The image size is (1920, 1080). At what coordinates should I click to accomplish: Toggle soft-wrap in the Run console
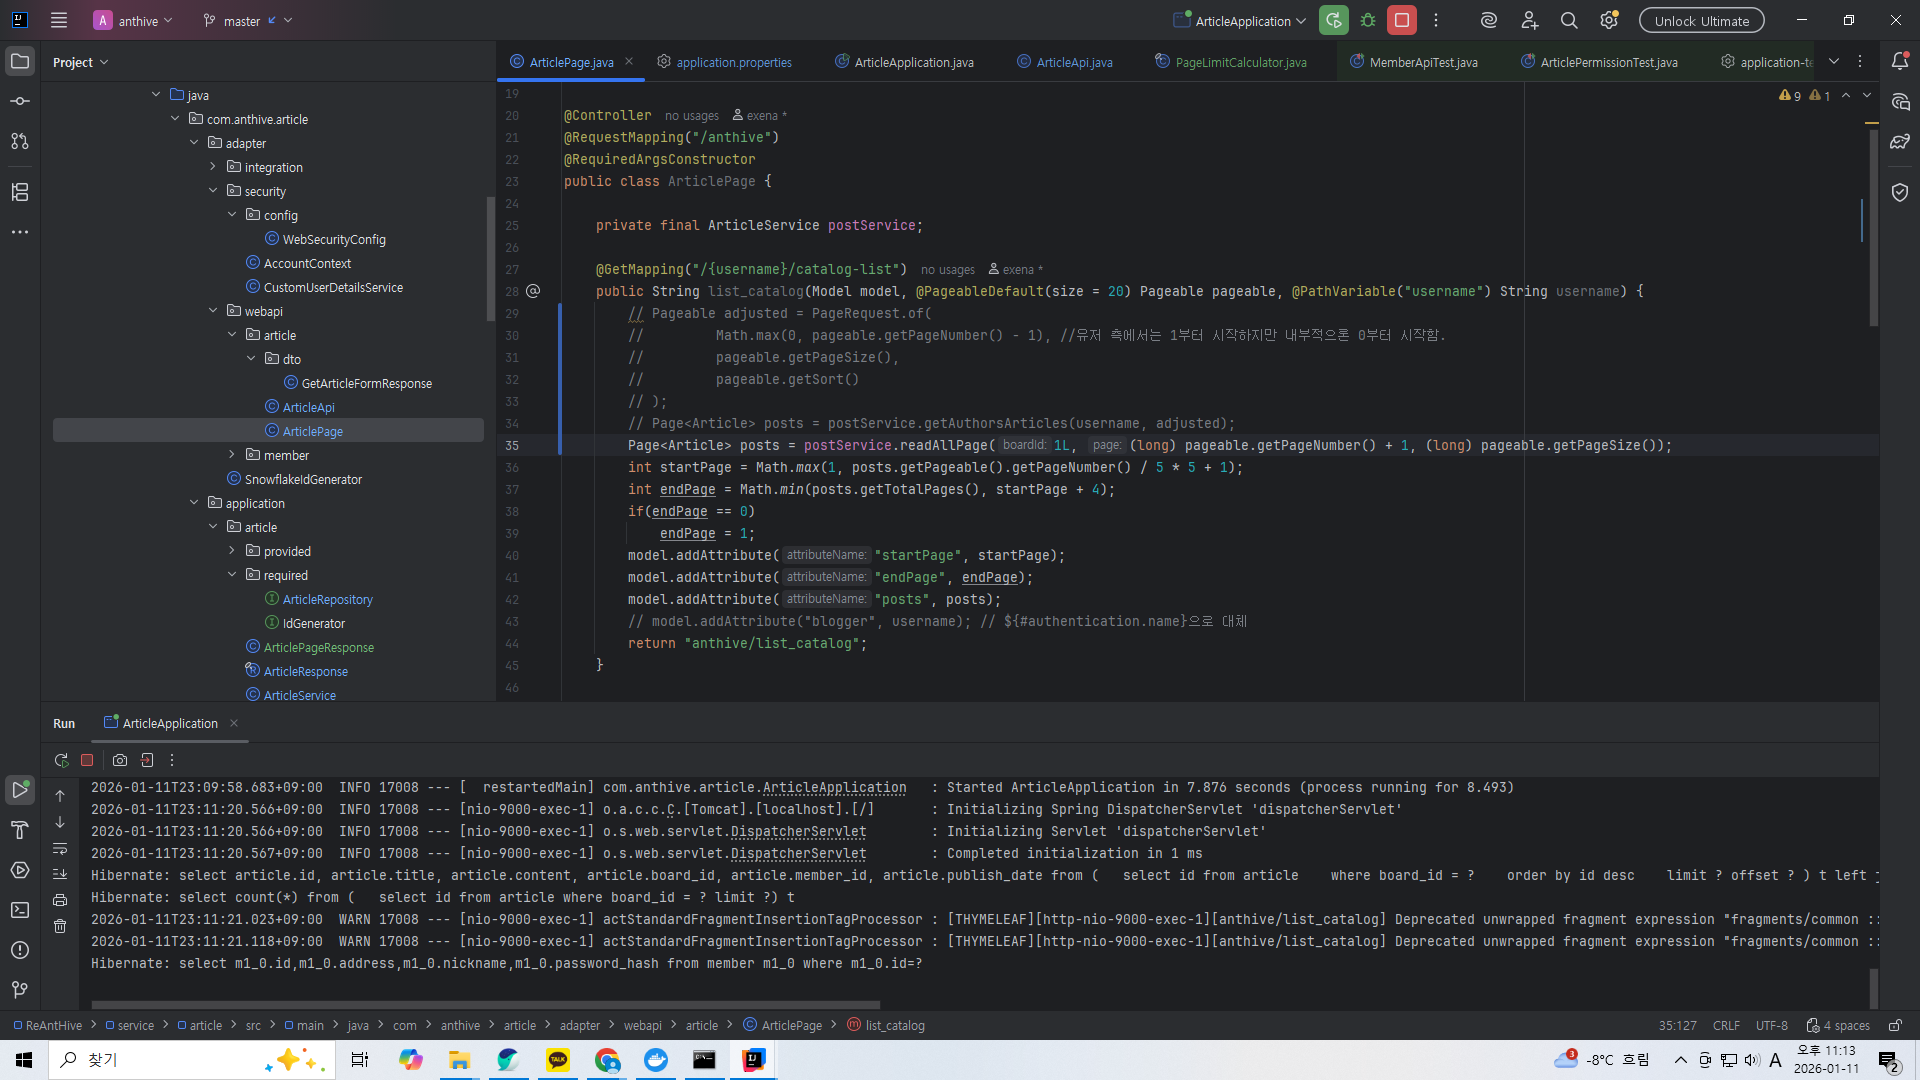(x=60, y=848)
